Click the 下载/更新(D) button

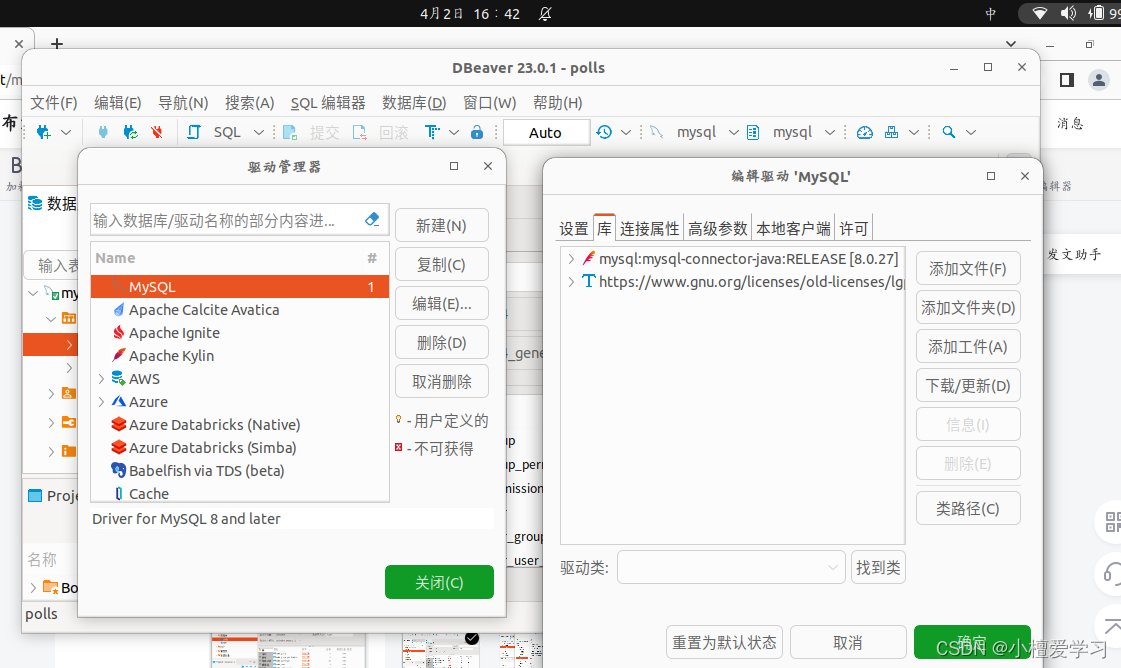[967, 386]
